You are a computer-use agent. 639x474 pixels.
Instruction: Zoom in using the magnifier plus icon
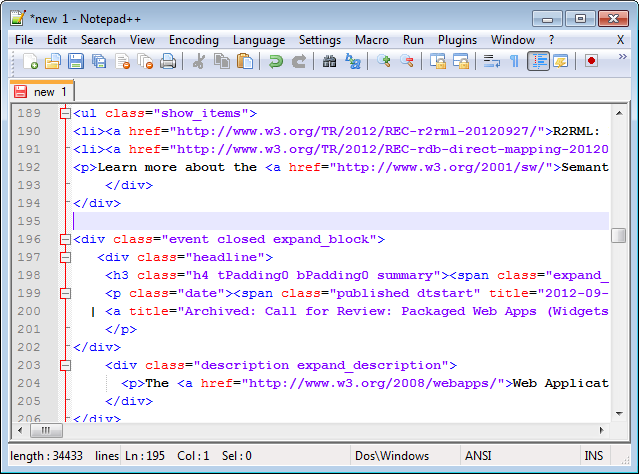pos(383,62)
